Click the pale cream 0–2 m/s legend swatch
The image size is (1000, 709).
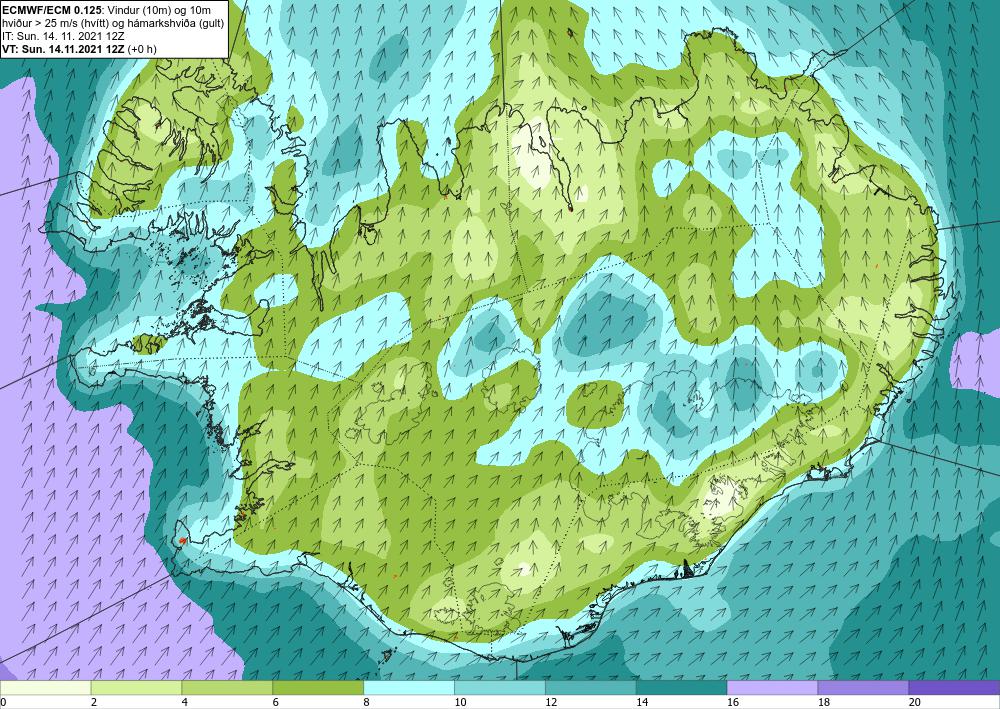click(x=45, y=687)
